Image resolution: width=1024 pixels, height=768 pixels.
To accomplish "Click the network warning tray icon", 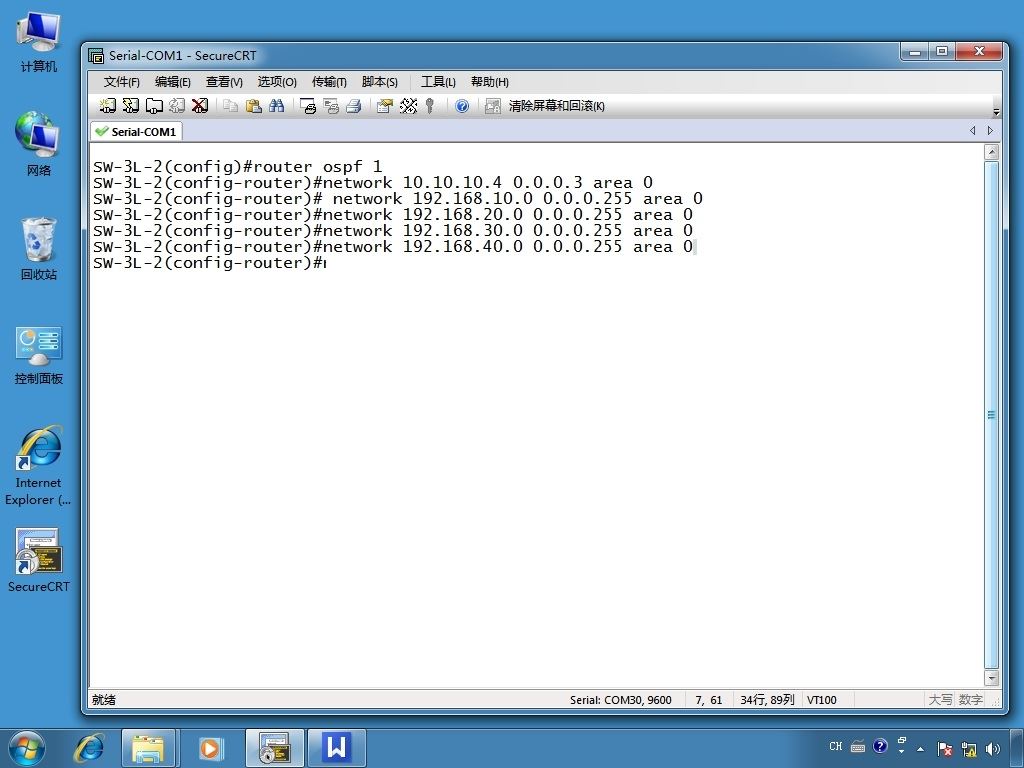I will (969, 748).
